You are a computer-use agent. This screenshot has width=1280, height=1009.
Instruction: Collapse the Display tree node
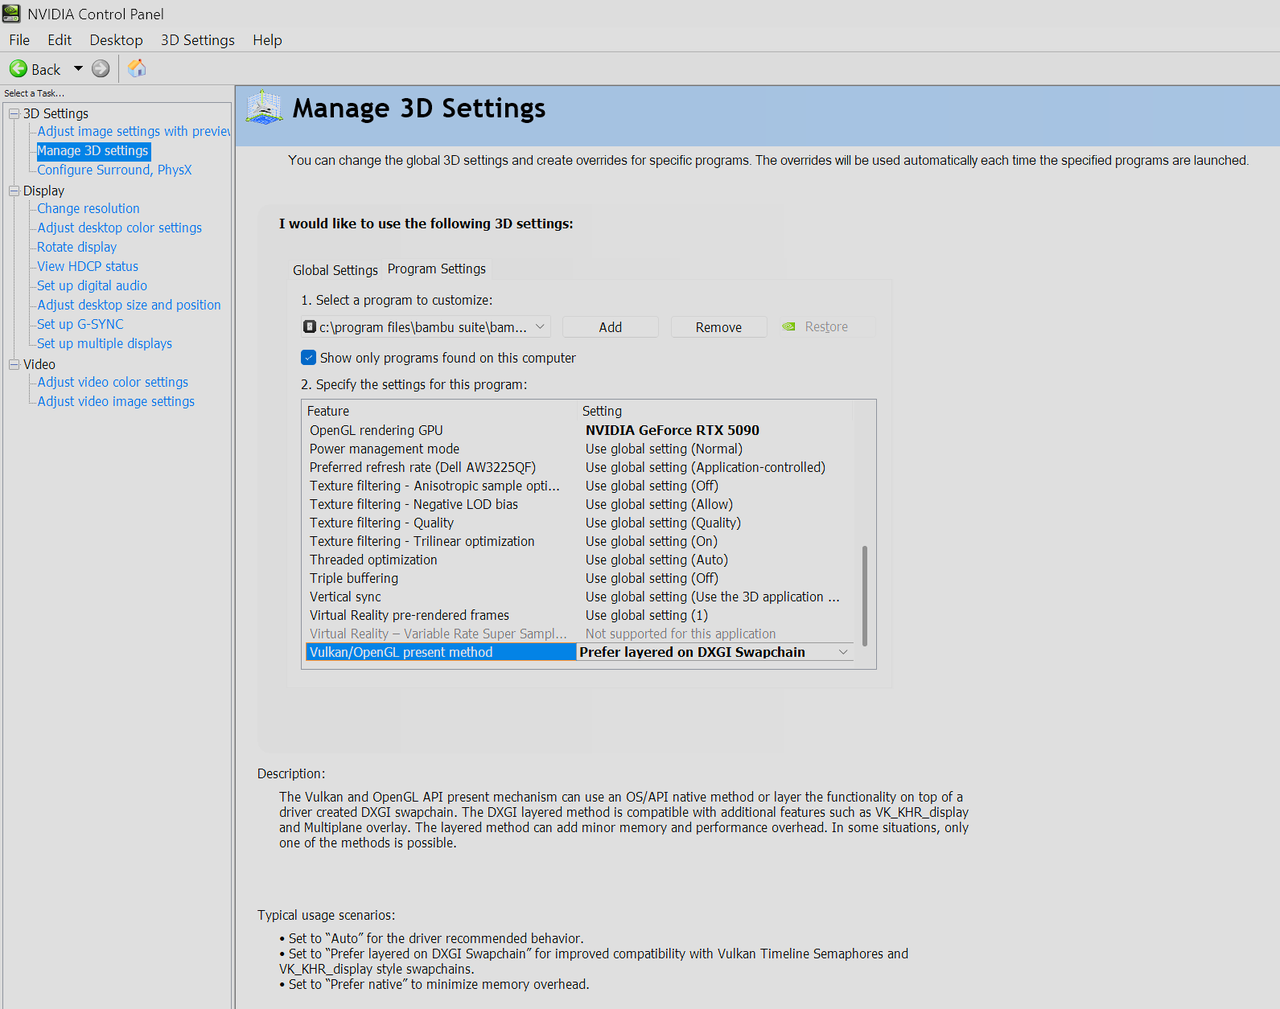pos(14,191)
